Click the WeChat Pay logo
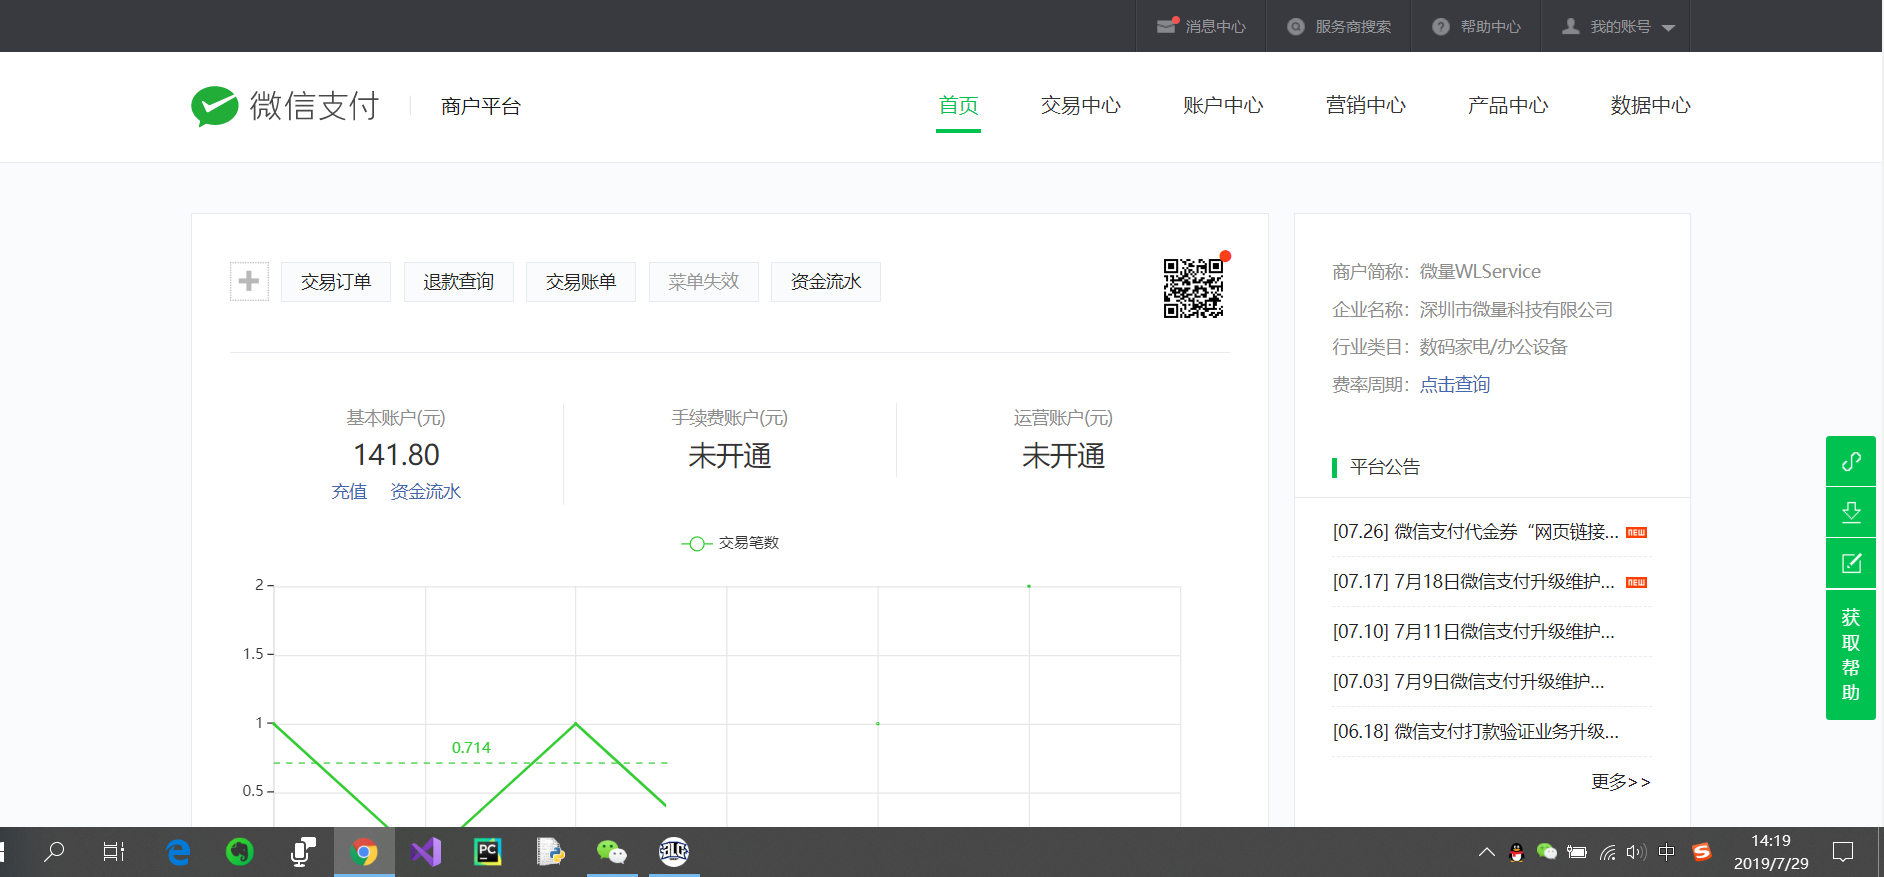 click(x=286, y=106)
